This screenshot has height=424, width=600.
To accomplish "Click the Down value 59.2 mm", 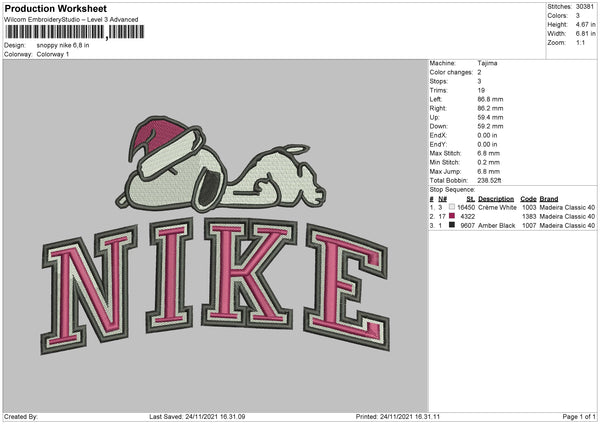I will (x=490, y=126).
